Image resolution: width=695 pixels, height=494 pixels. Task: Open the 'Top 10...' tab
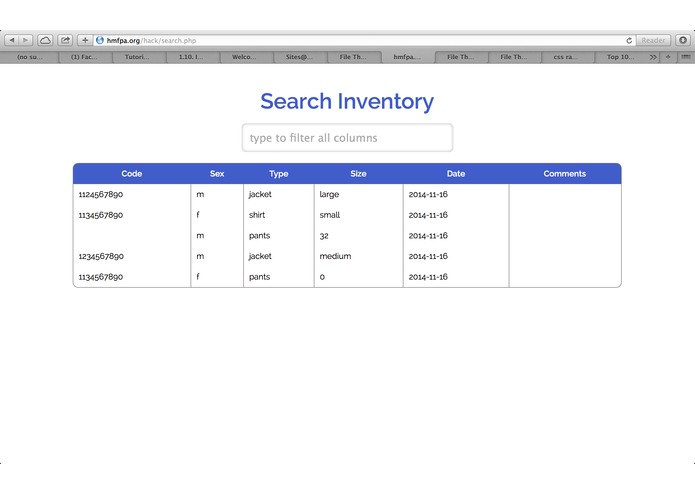click(620, 57)
